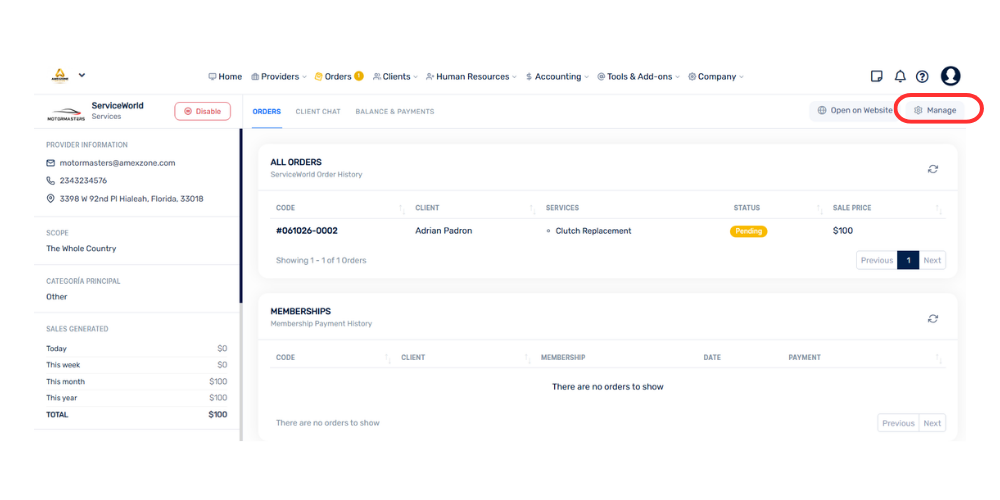The image size is (1000, 500).
Task: Click the left panel vertical scrollbar
Action: pyautogui.click(x=241, y=216)
